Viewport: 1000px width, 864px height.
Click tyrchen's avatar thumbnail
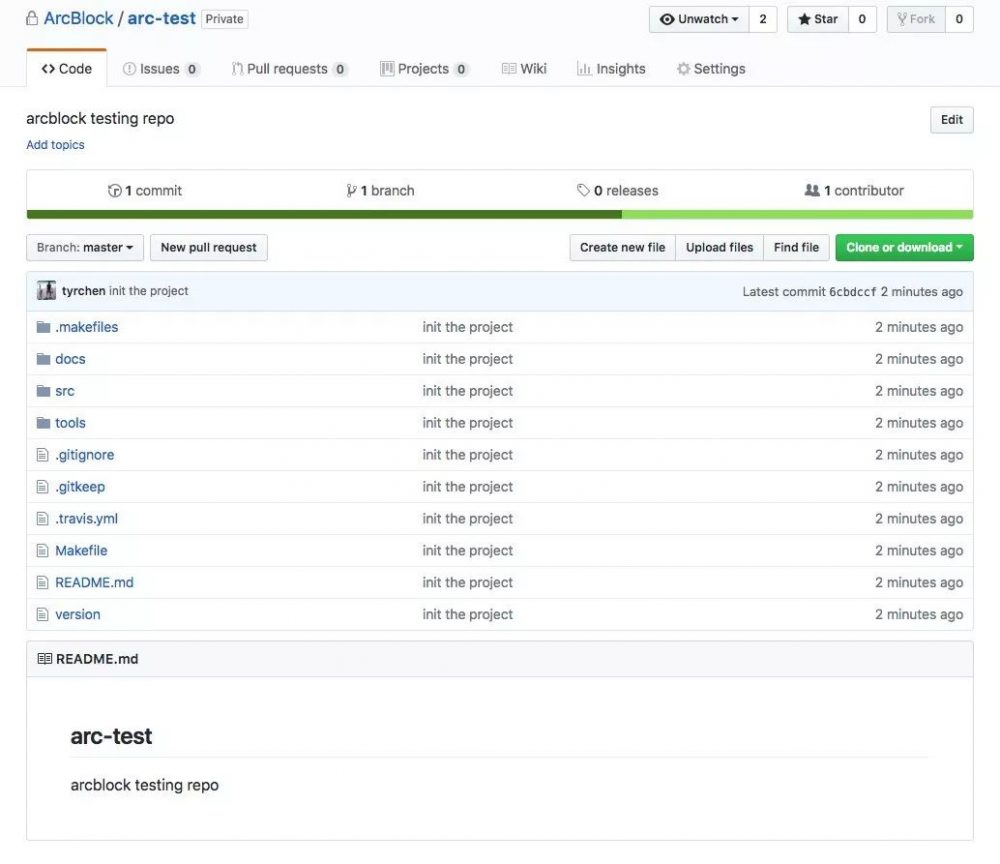coord(47,291)
